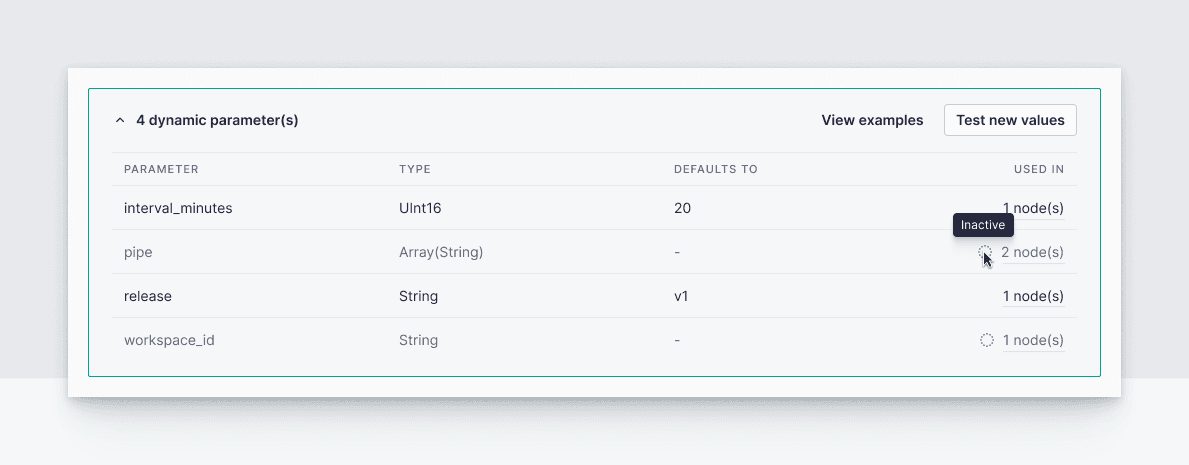Open the node link for interval_minutes
Screen dimensions: 1189x465
point(1033,209)
